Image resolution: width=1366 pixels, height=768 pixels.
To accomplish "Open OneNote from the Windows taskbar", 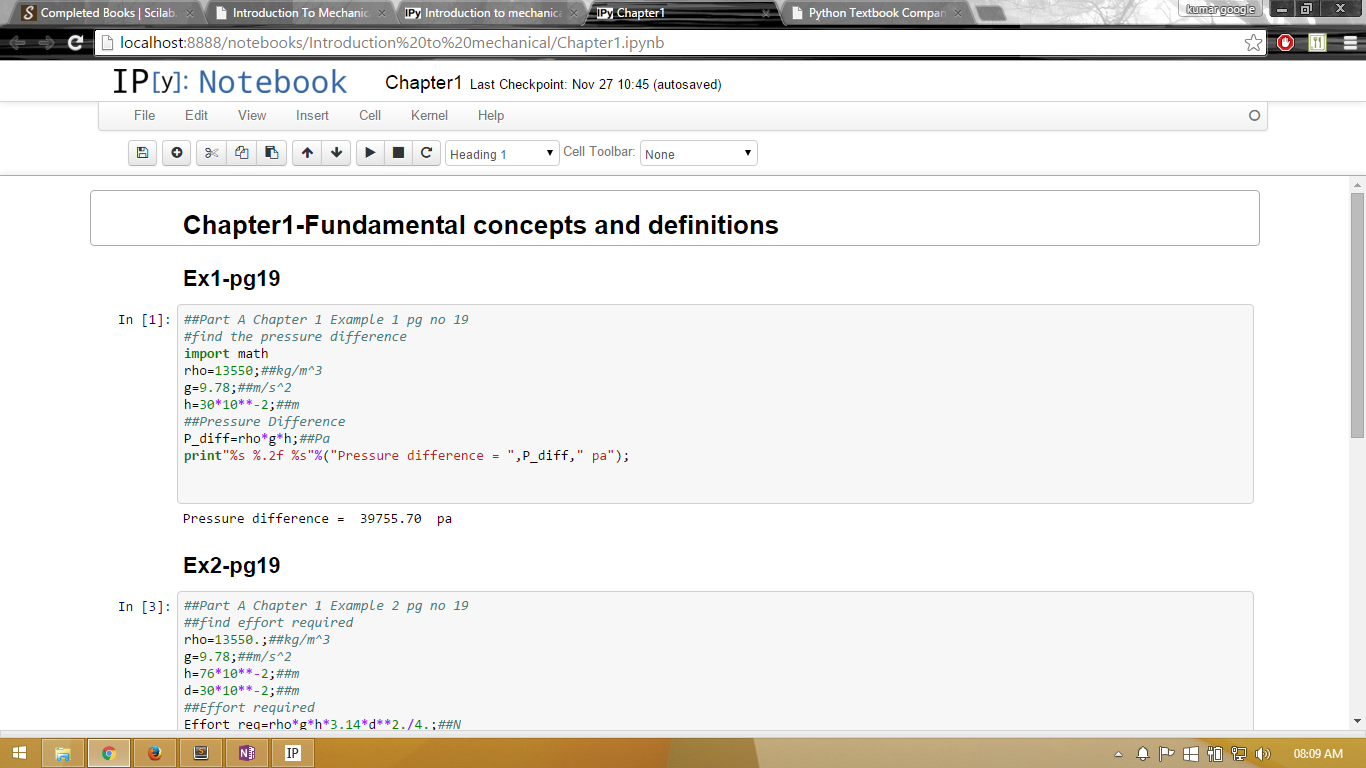I will pyautogui.click(x=246, y=753).
